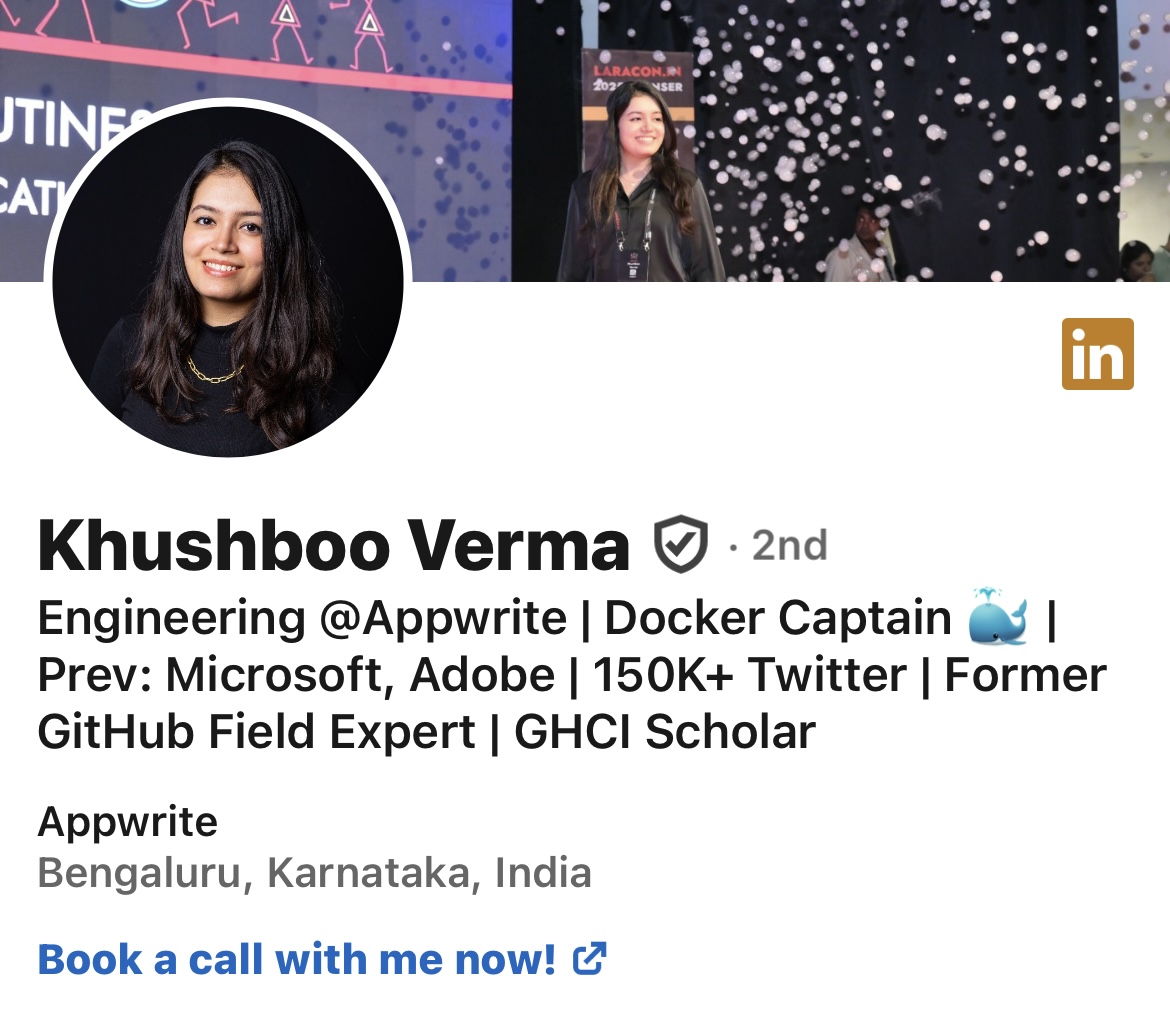
Task: Open the 'Book a call with me now!' link
Action: (297, 959)
